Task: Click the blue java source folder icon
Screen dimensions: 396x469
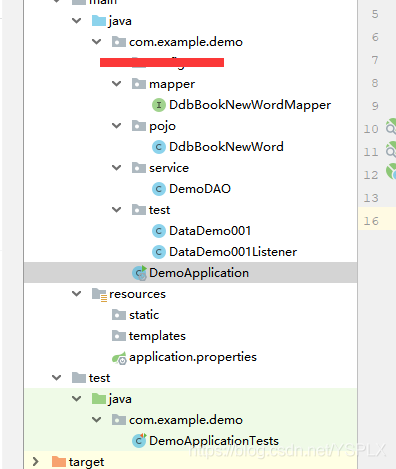Action: (99, 21)
